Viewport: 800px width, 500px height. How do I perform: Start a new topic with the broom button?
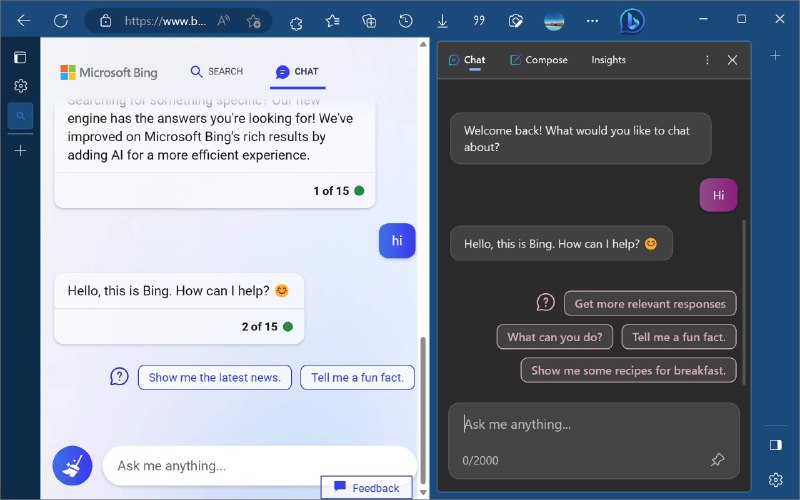pyautogui.click(x=72, y=465)
